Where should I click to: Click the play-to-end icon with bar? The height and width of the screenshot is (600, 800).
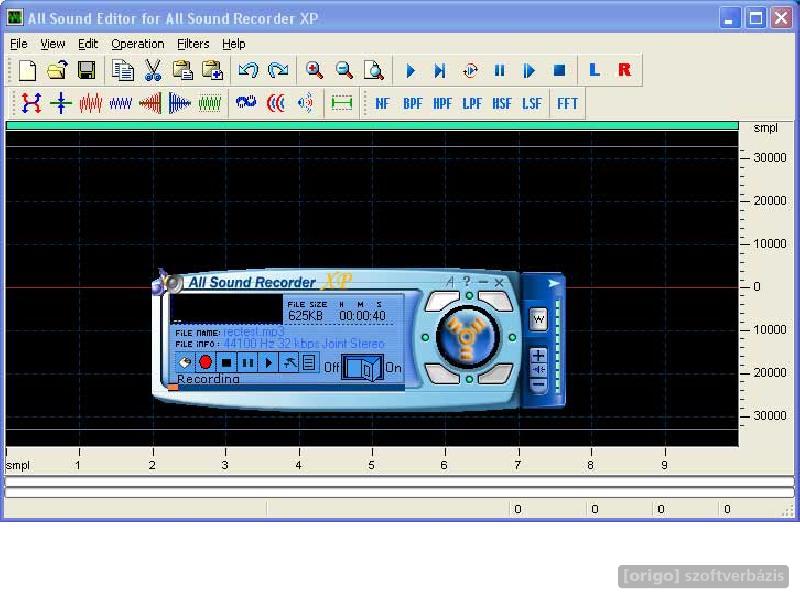440,70
